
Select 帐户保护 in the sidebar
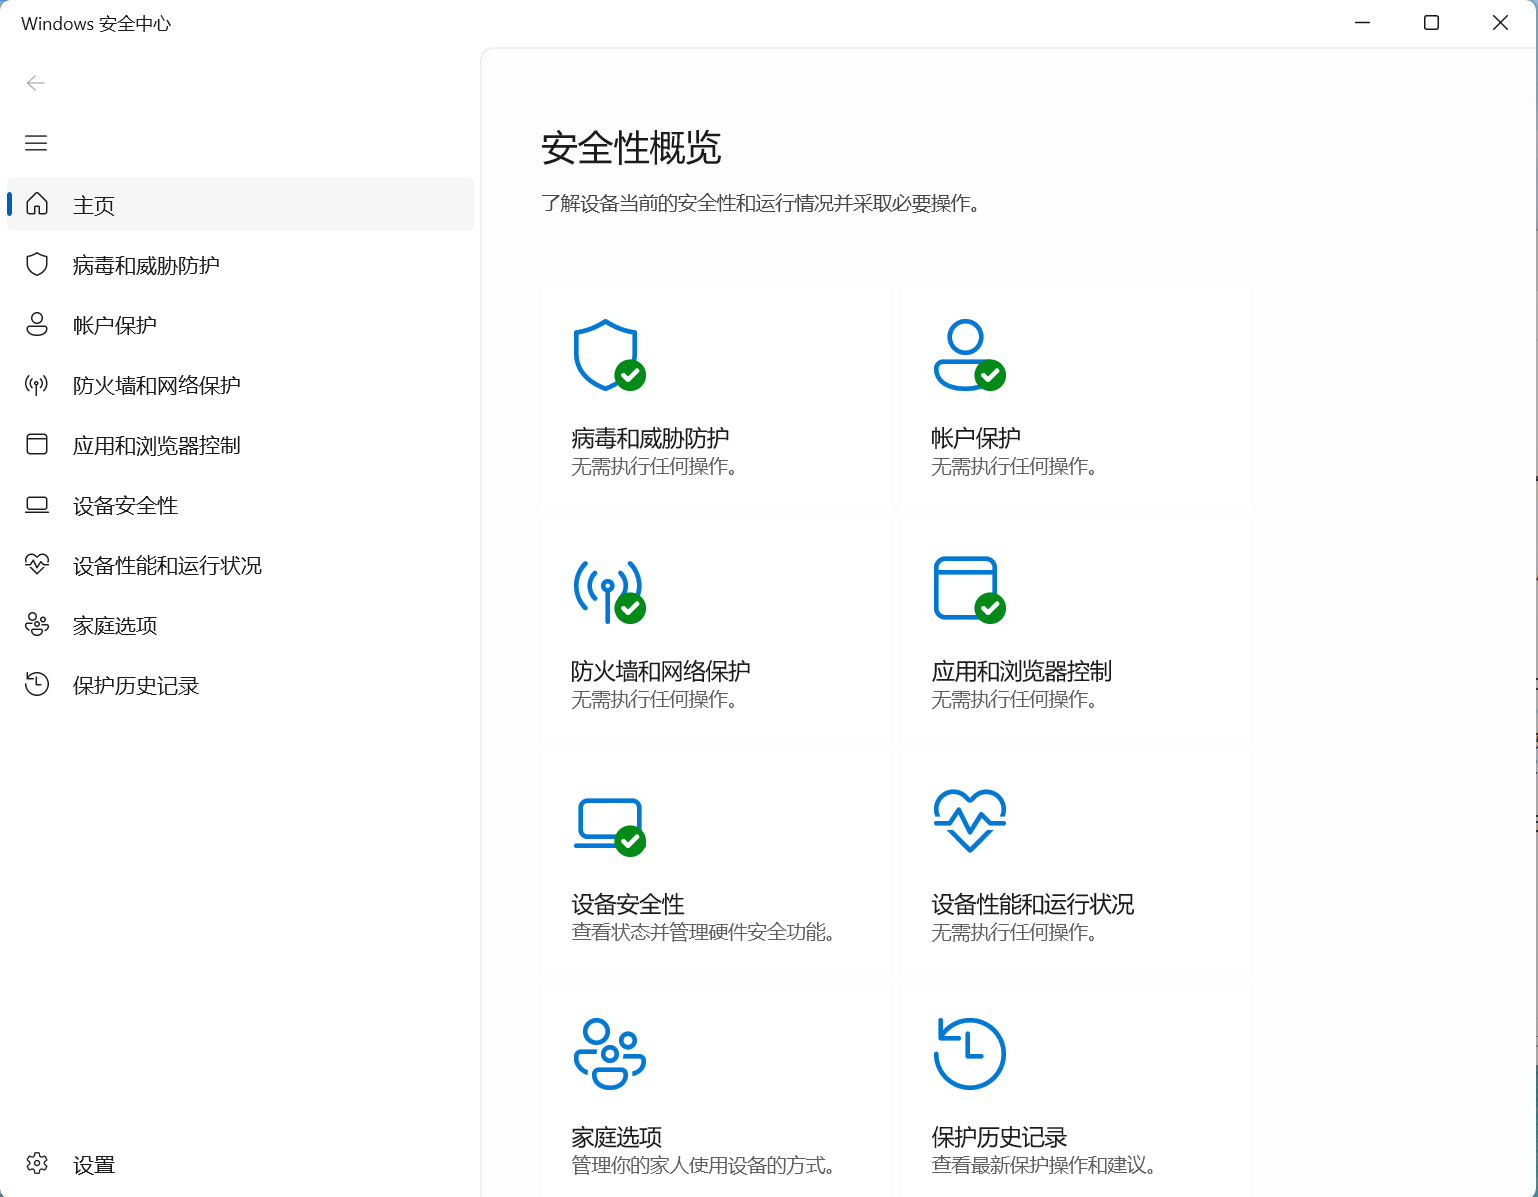114,324
